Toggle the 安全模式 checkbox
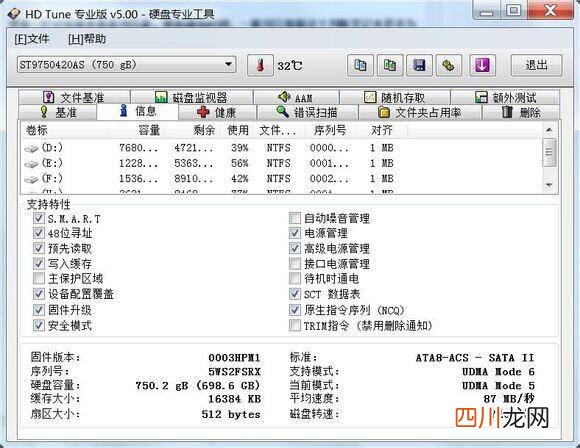Image resolution: width=580 pixels, height=448 pixels. tap(39, 325)
